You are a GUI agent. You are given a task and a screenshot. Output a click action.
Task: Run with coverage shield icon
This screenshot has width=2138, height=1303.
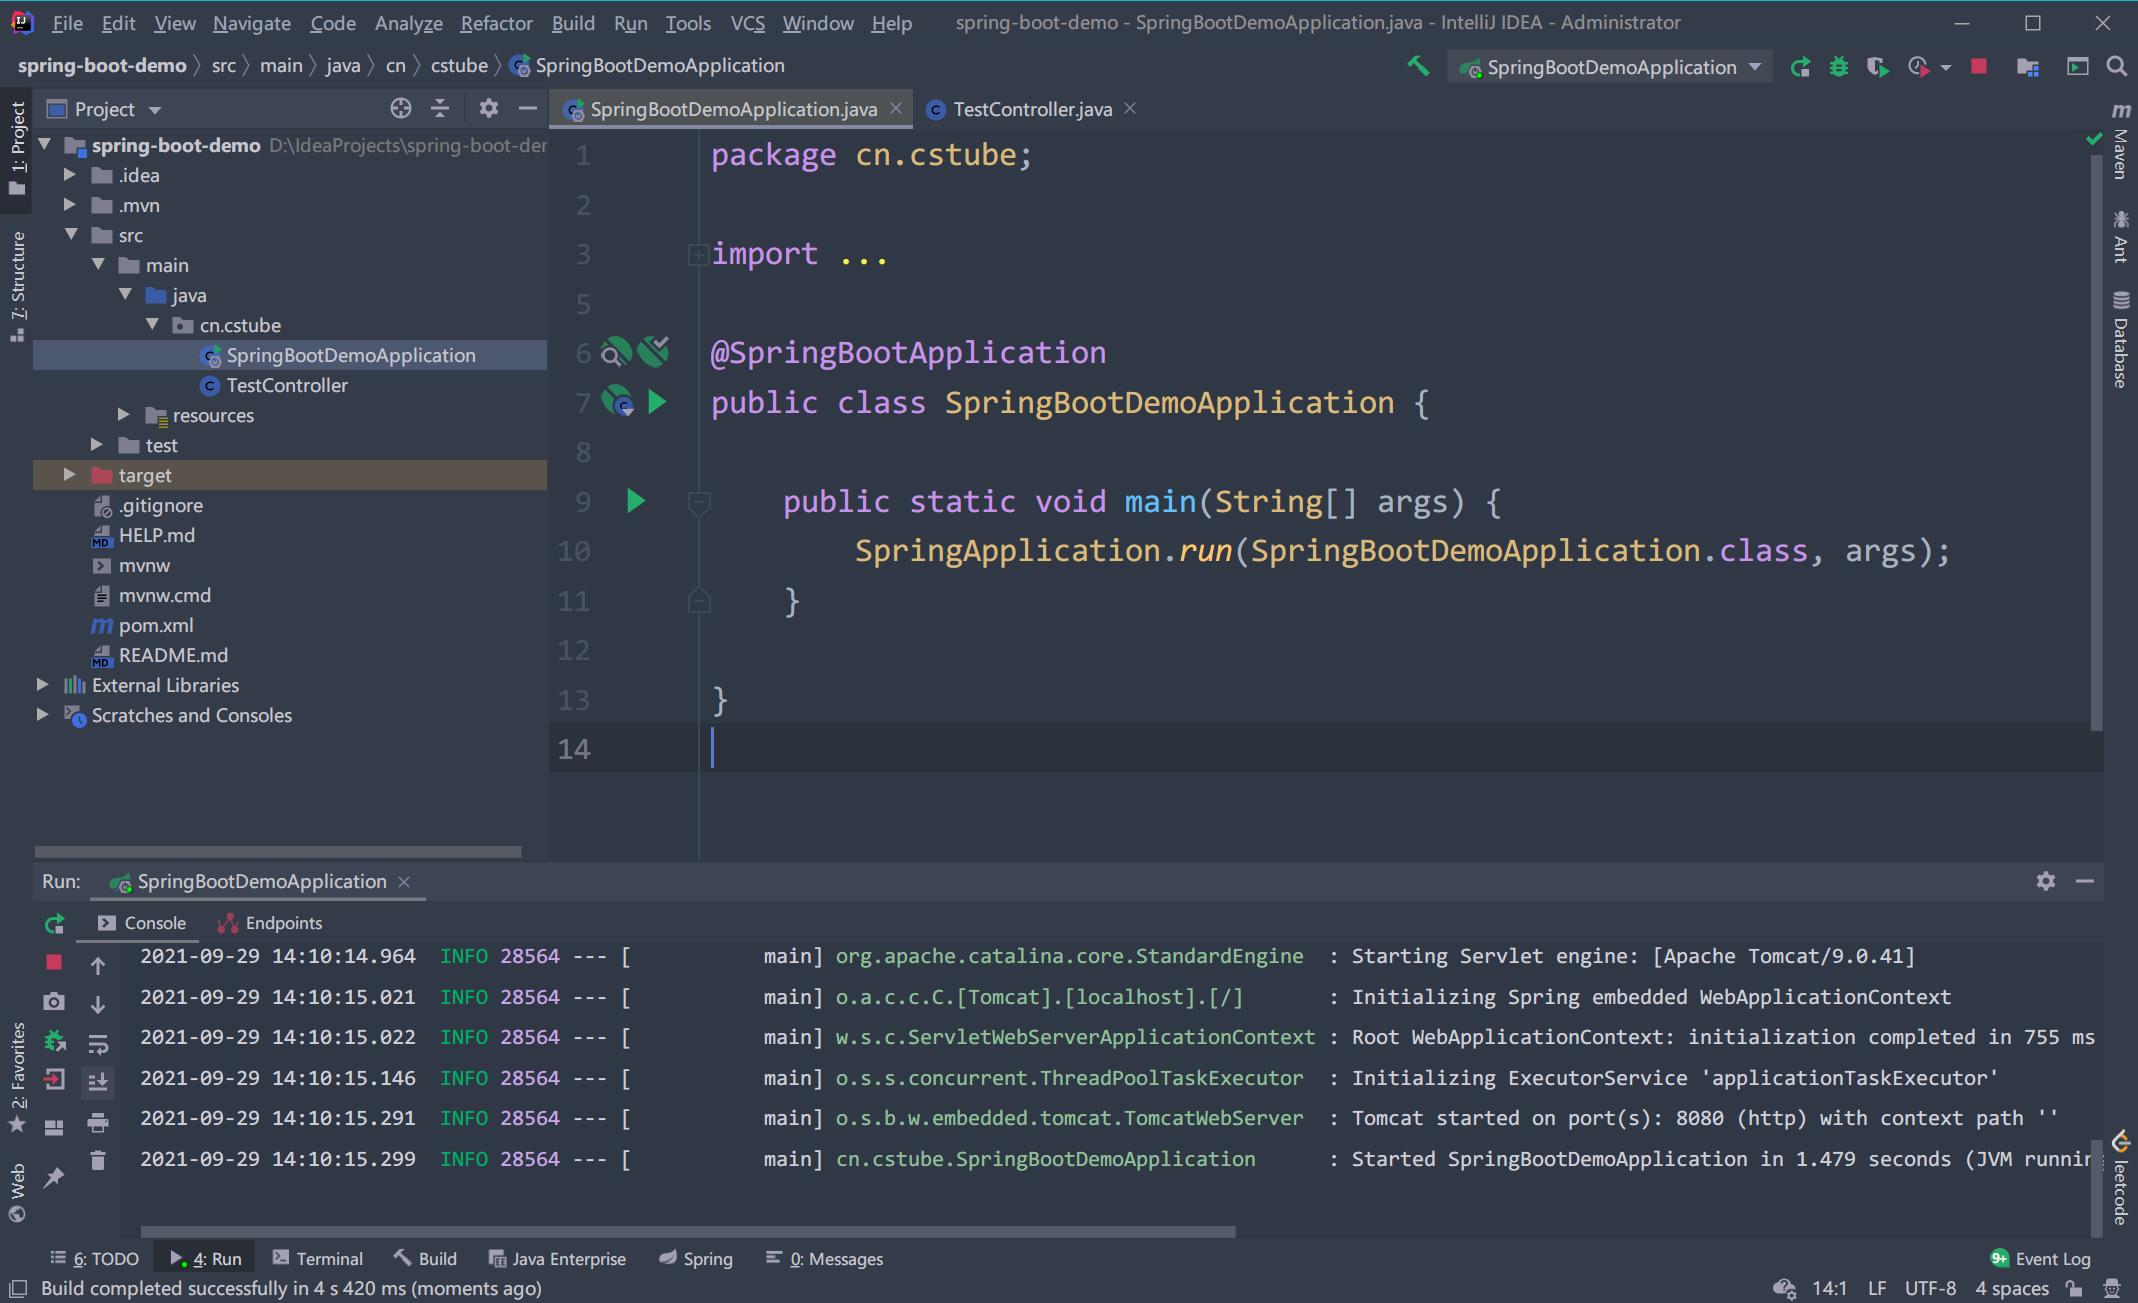(1877, 67)
